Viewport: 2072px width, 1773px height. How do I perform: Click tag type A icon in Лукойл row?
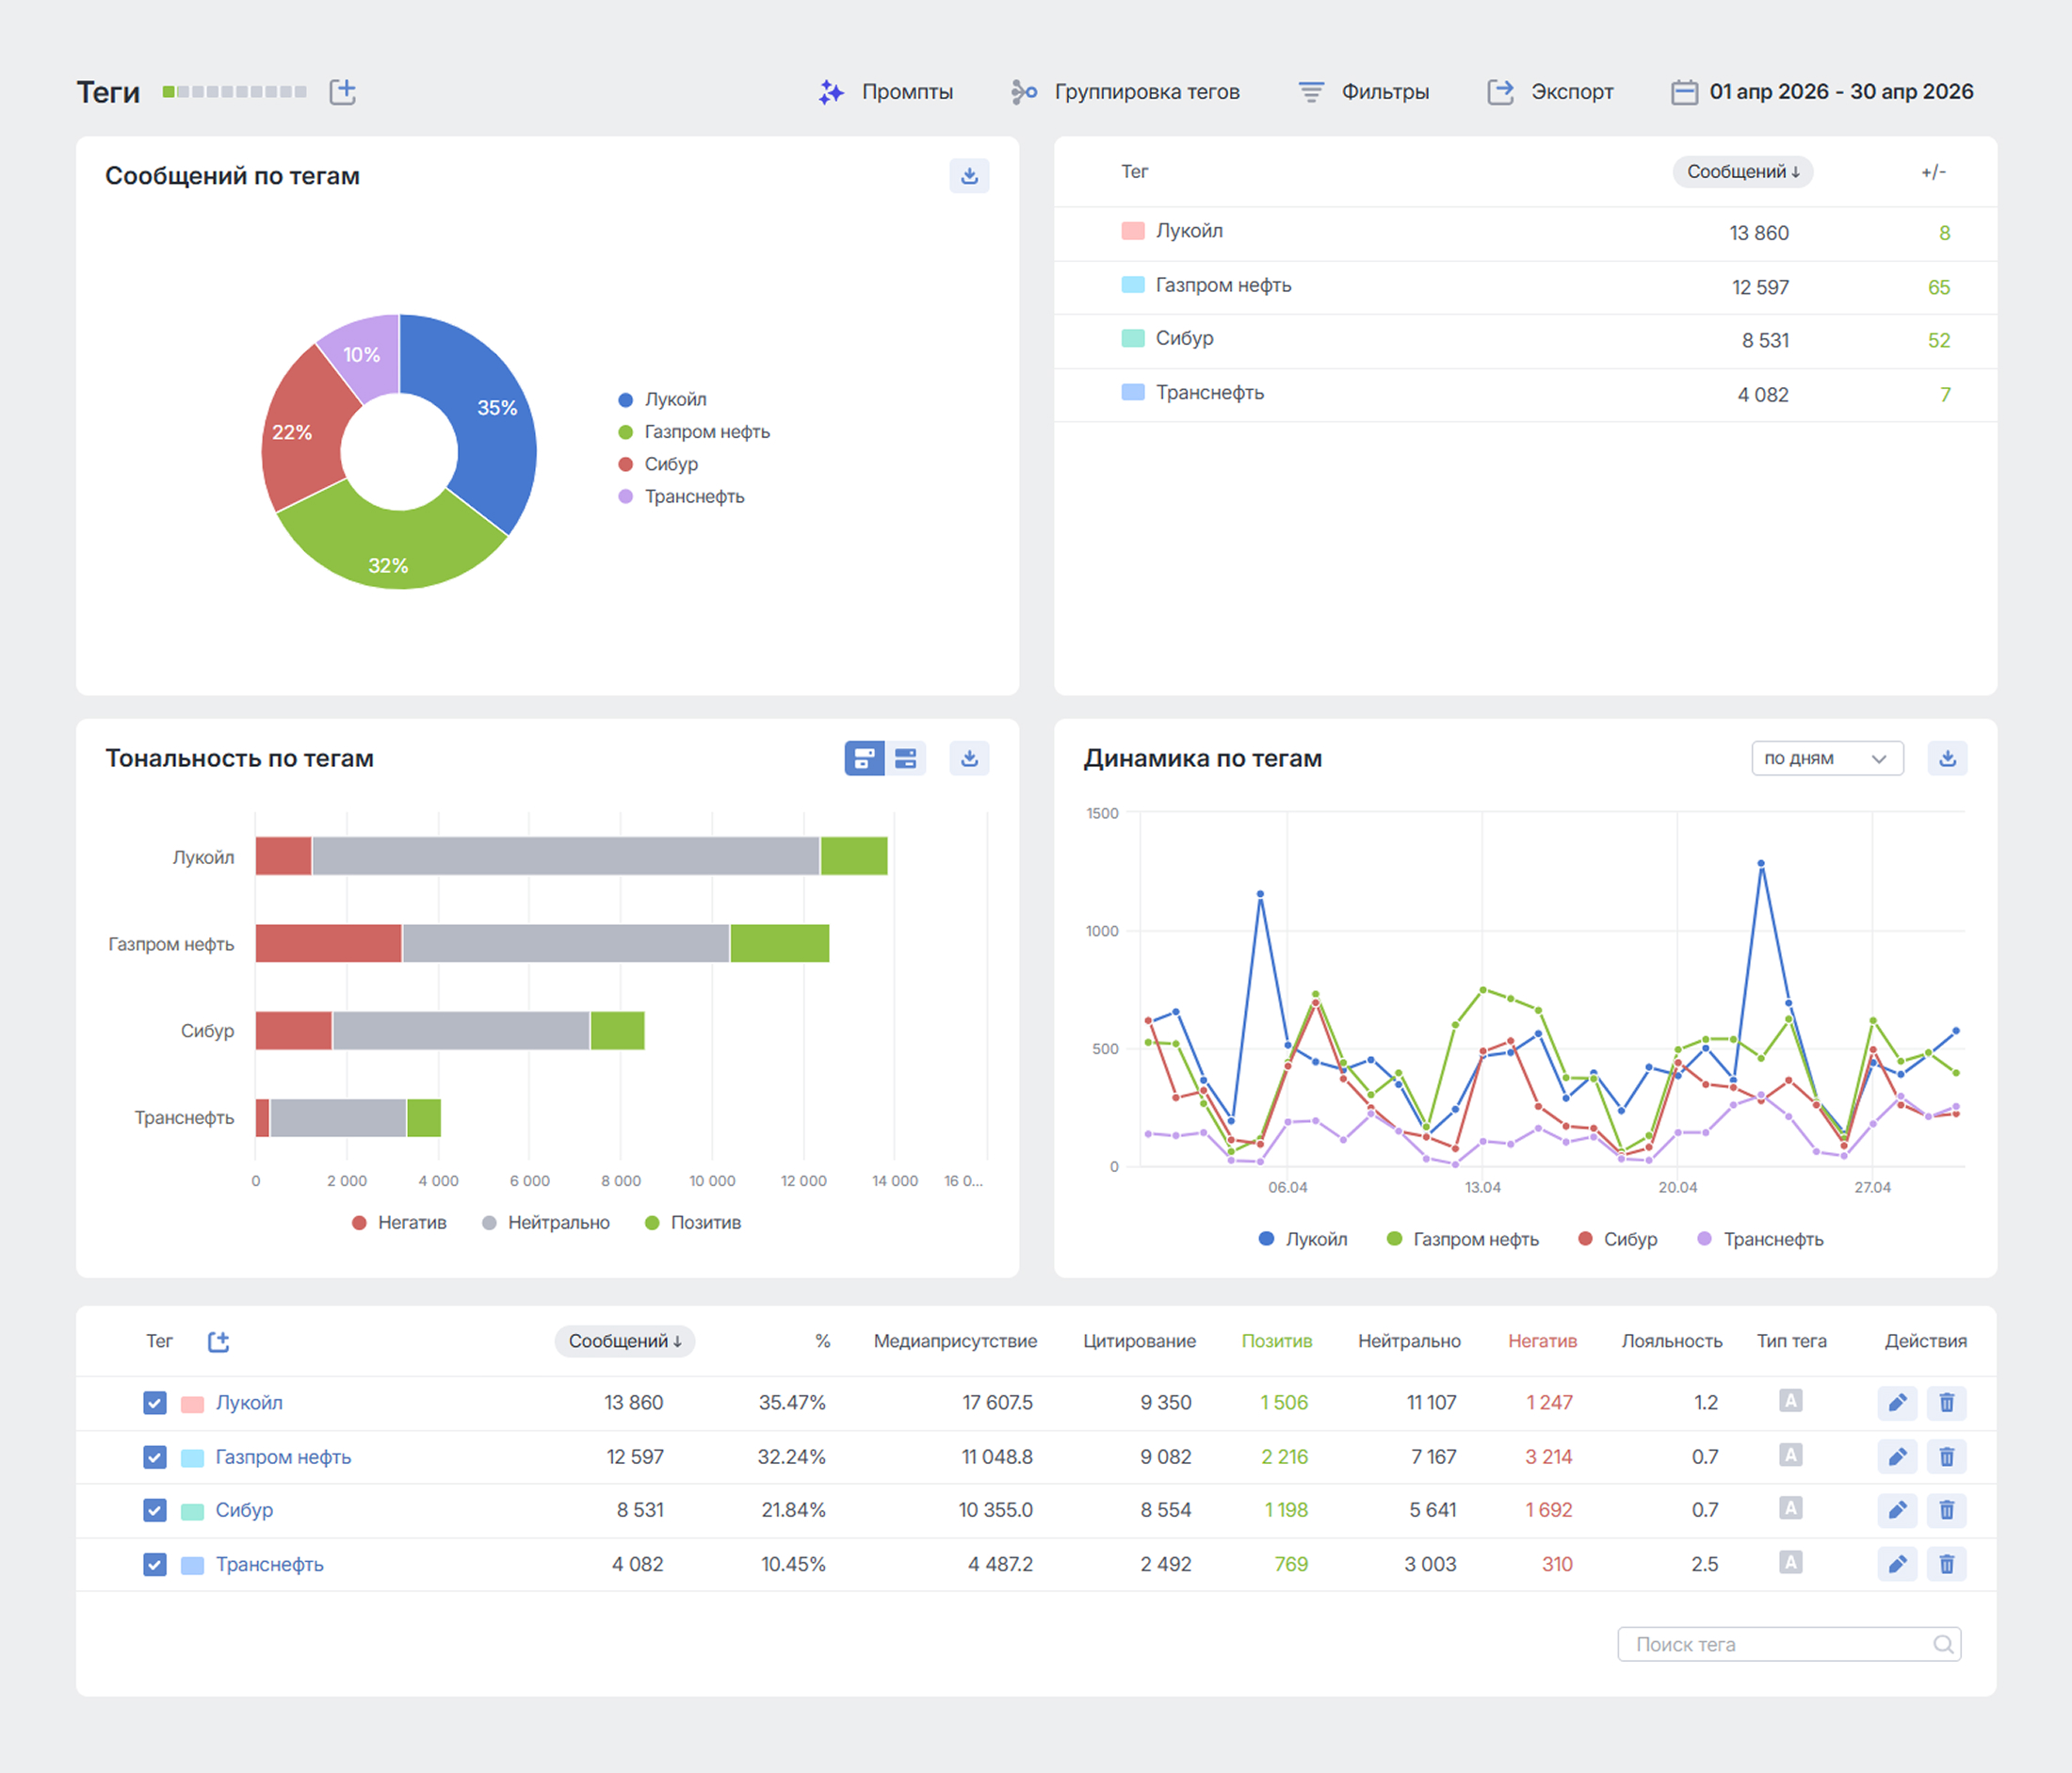1791,1401
